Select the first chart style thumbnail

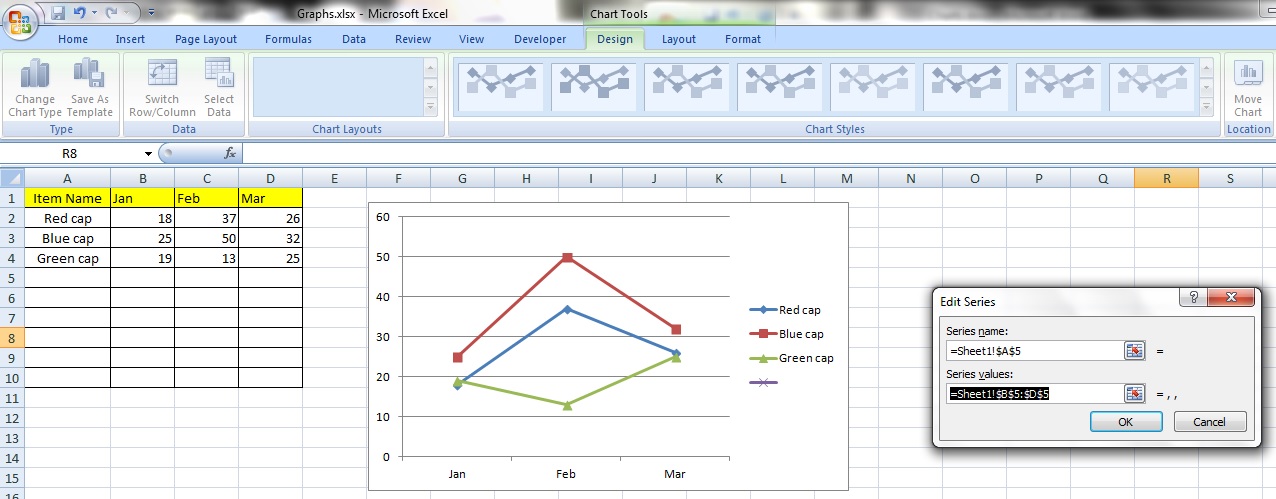[500, 87]
